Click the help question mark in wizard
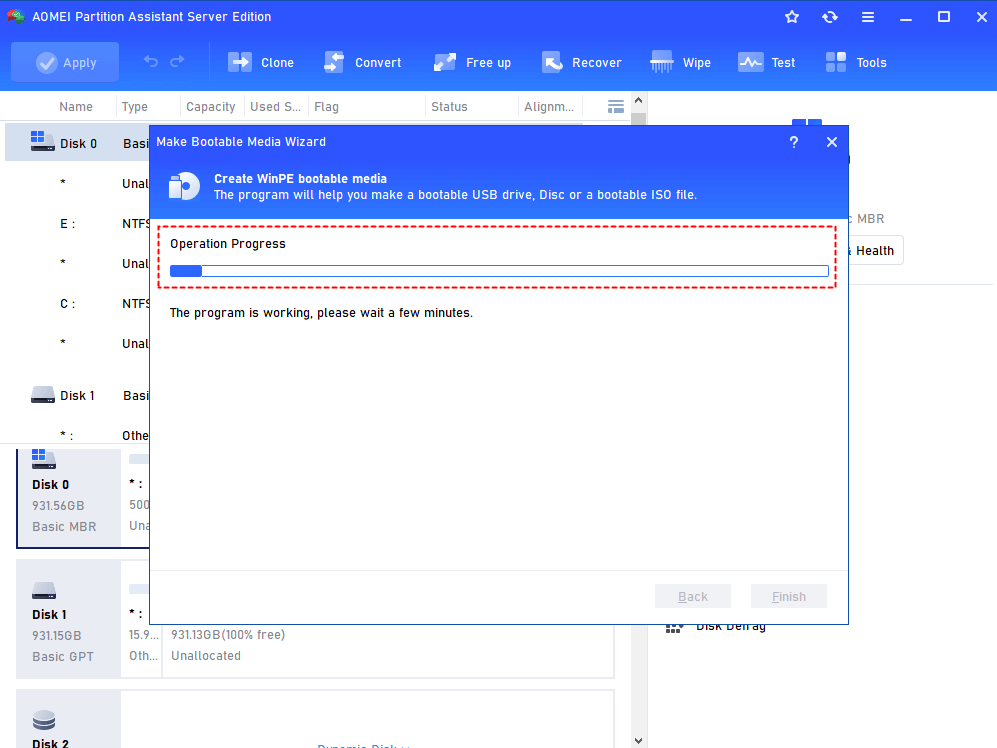 [x=794, y=142]
